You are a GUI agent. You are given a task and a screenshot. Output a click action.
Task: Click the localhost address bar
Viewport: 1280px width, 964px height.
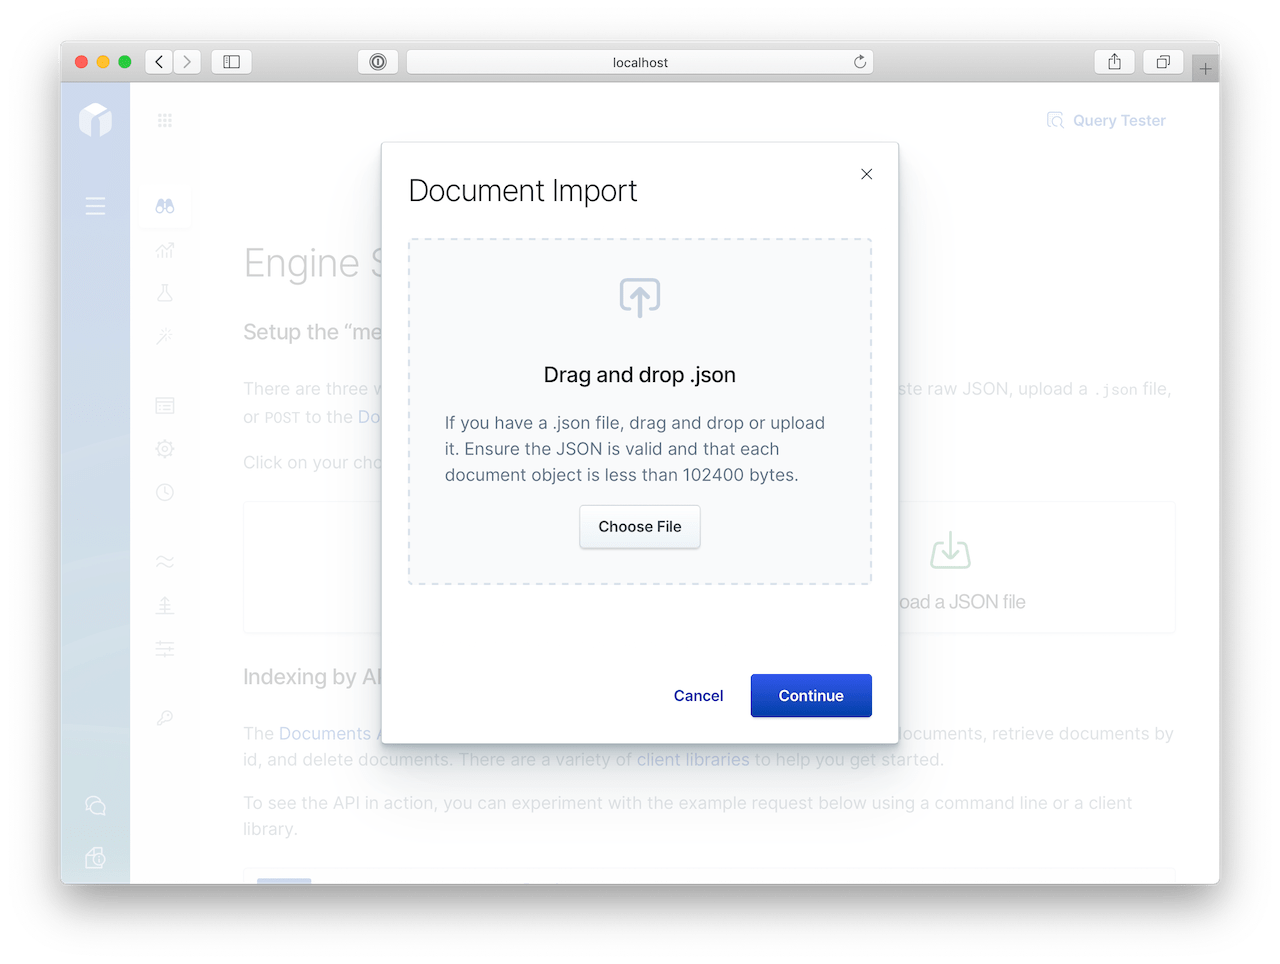pyautogui.click(x=640, y=62)
